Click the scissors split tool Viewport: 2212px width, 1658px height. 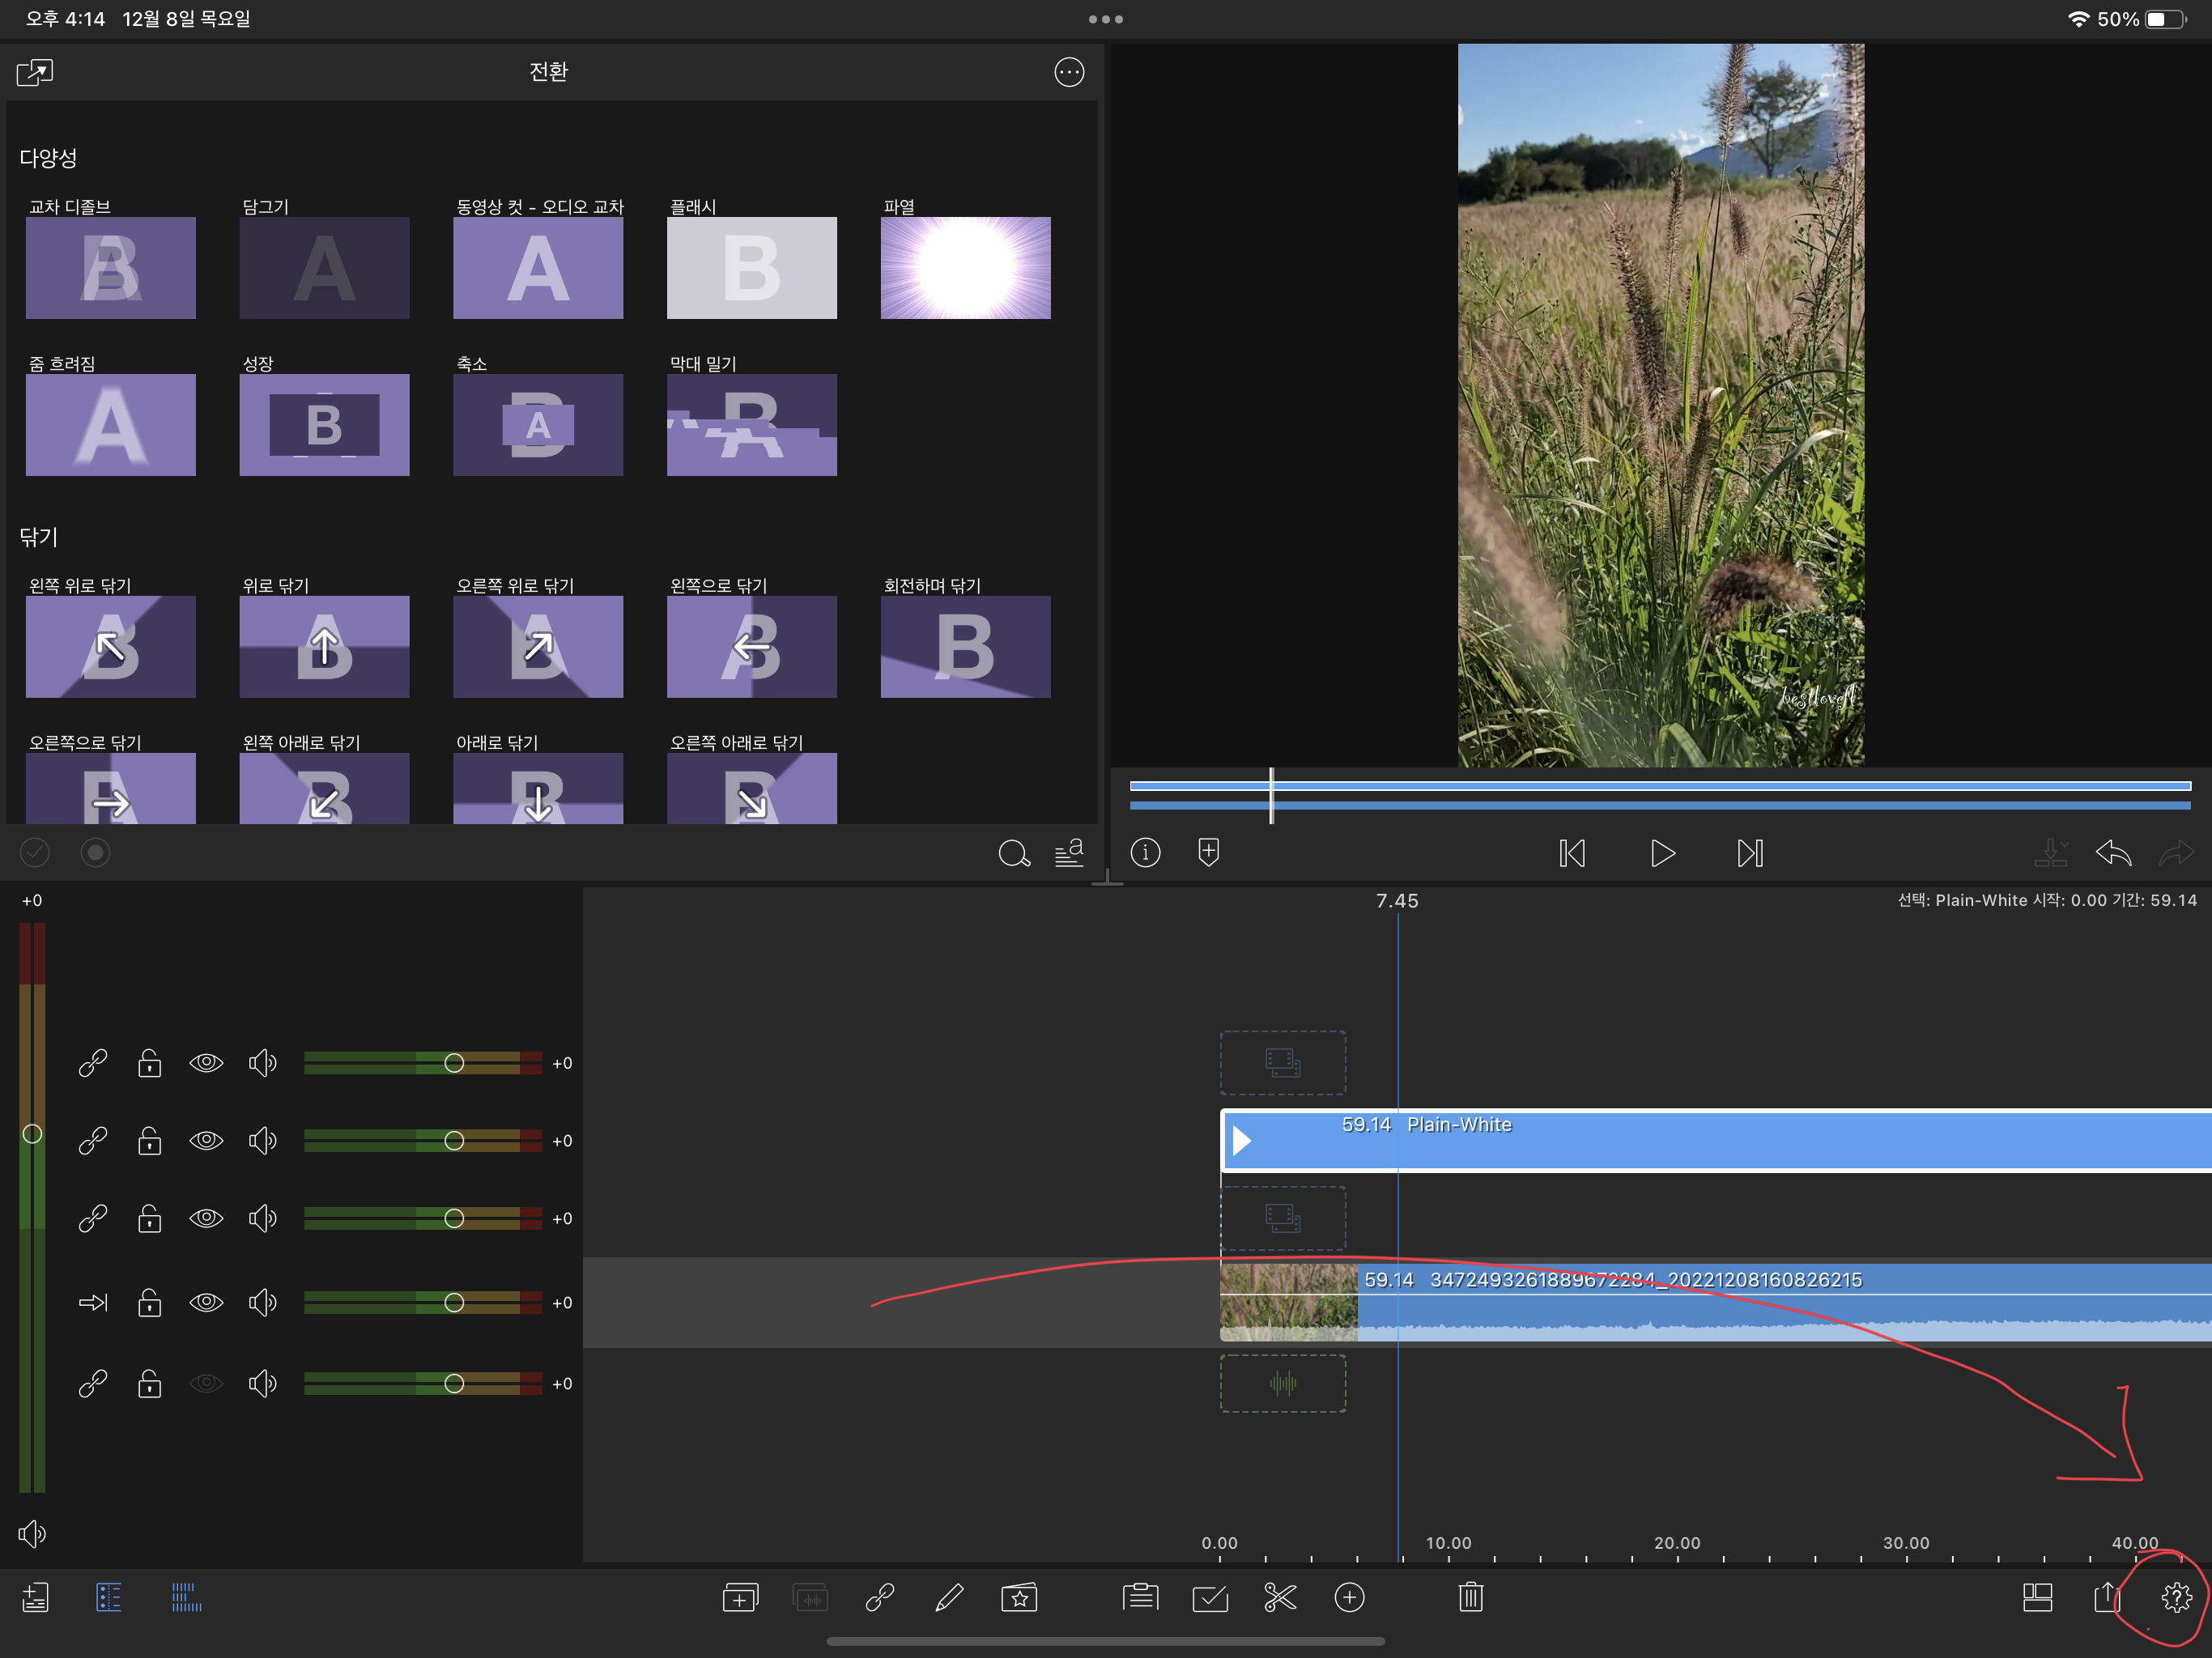(x=1279, y=1597)
